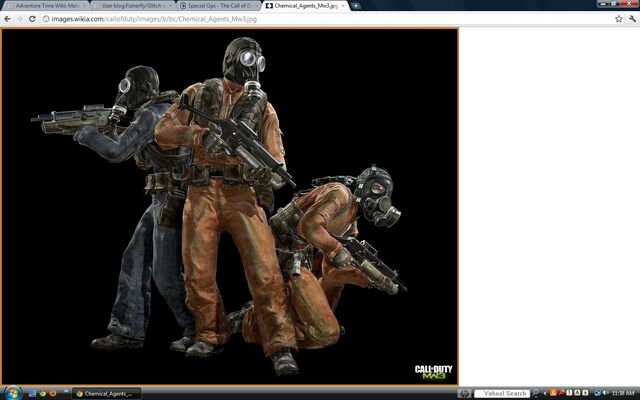This screenshot has width=640, height=400.
Task: Switch to the Special Ops Call of Duty tab
Action: click(x=220, y=6)
